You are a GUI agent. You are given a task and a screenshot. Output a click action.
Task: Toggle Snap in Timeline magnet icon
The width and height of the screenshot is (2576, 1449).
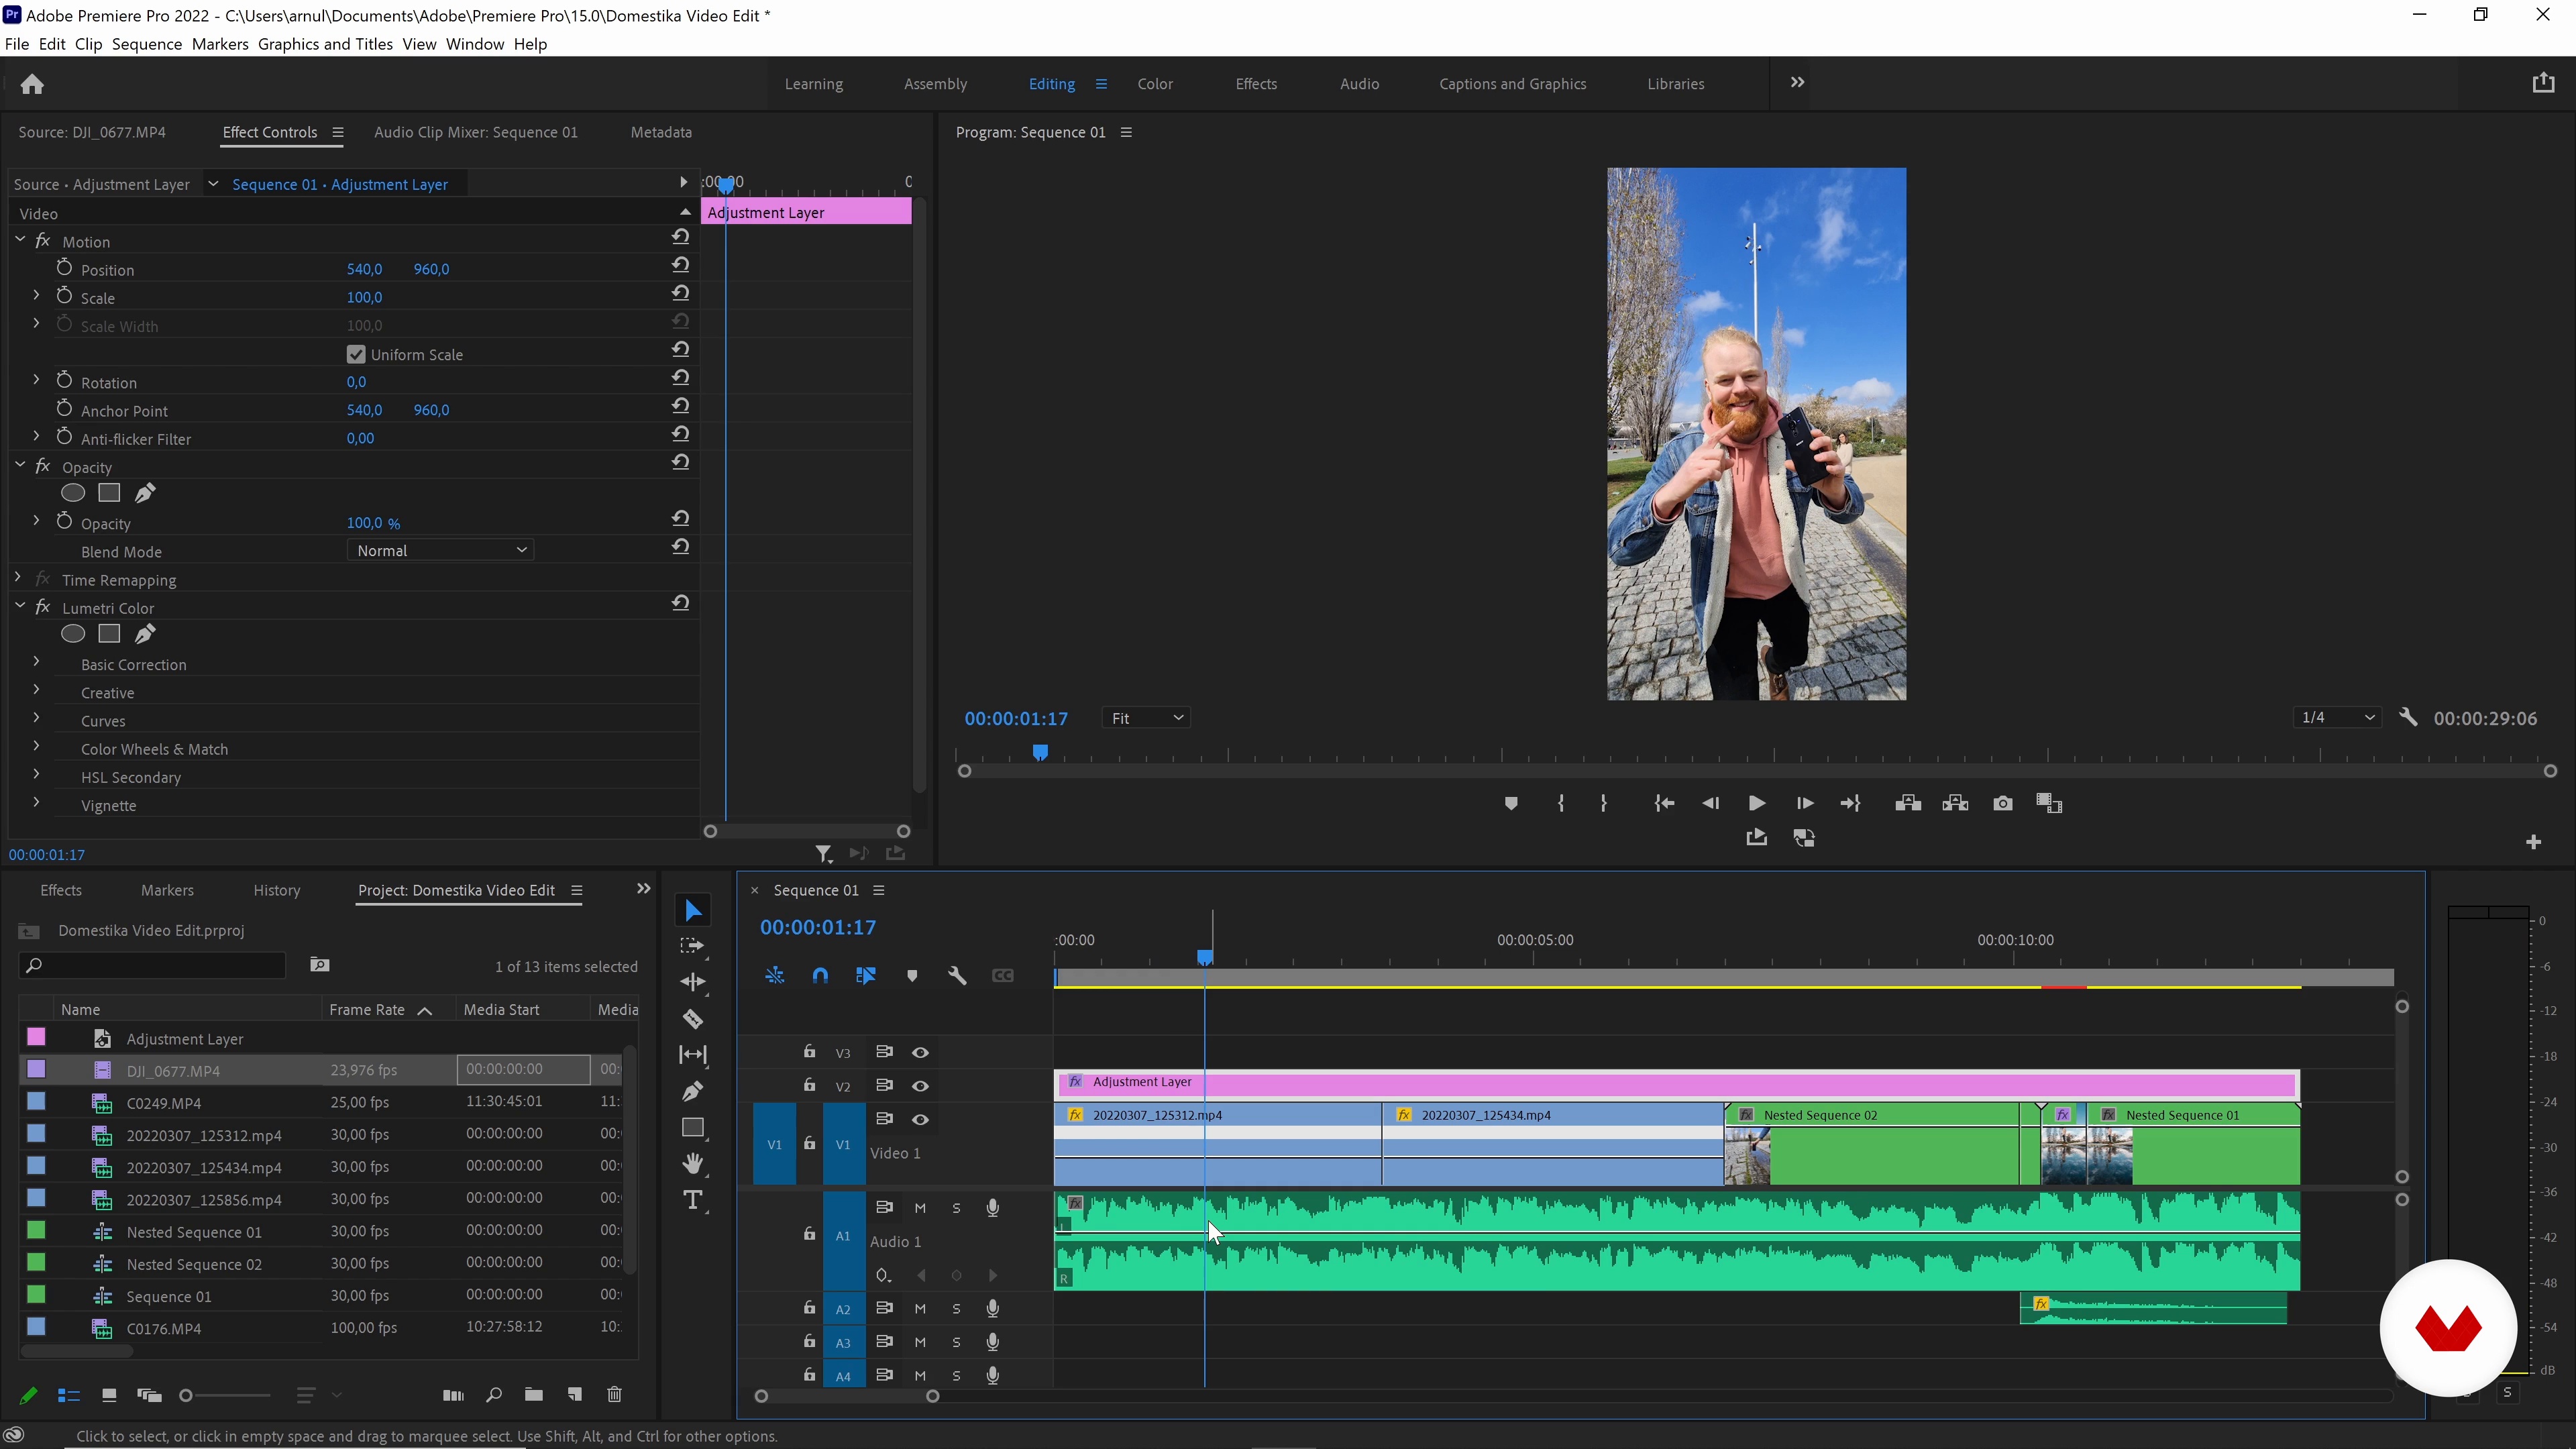coord(820,975)
